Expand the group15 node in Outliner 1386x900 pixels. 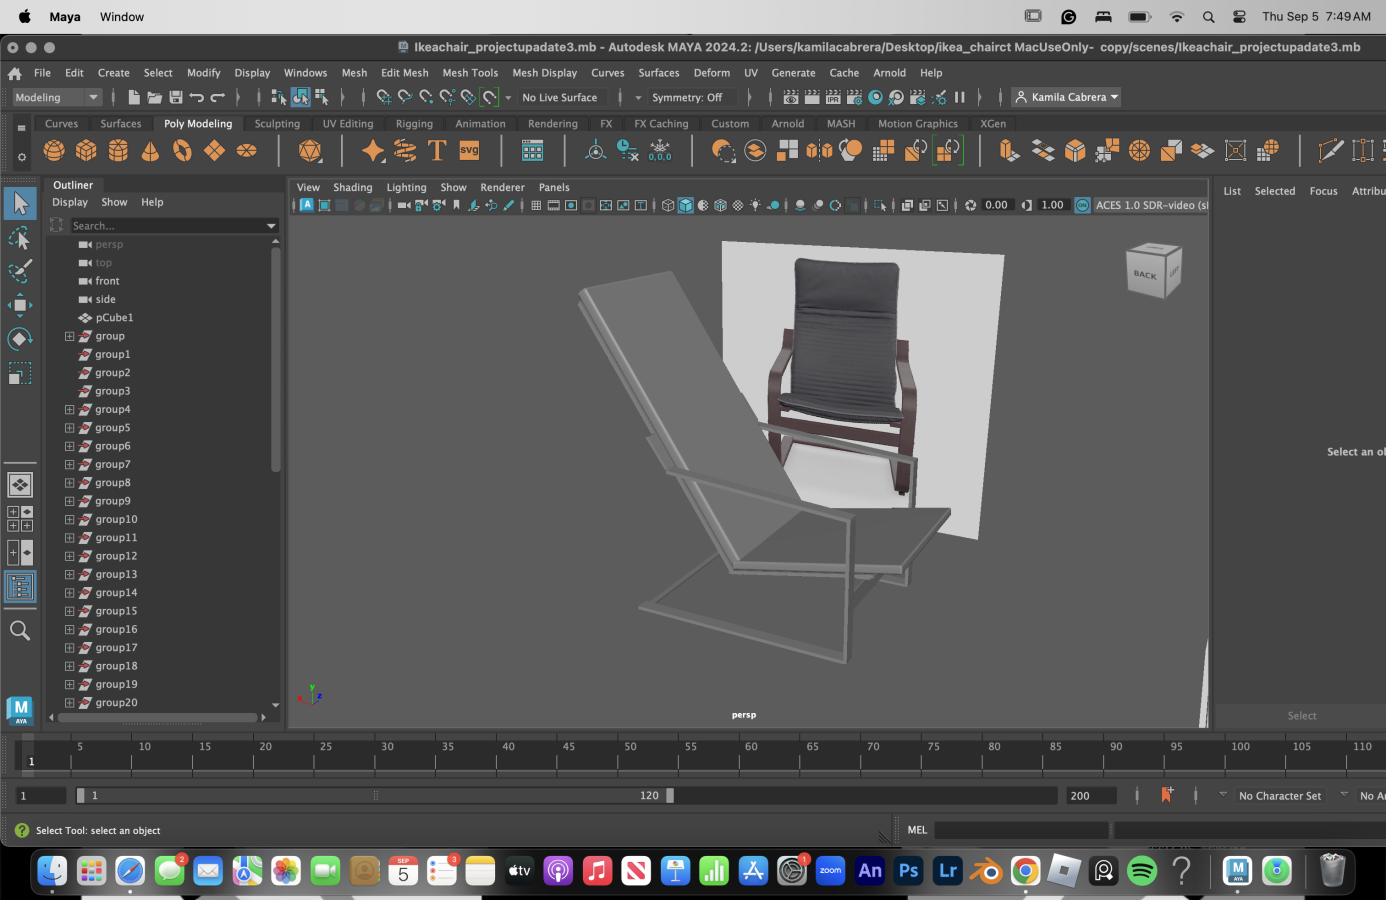(x=69, y=611)
